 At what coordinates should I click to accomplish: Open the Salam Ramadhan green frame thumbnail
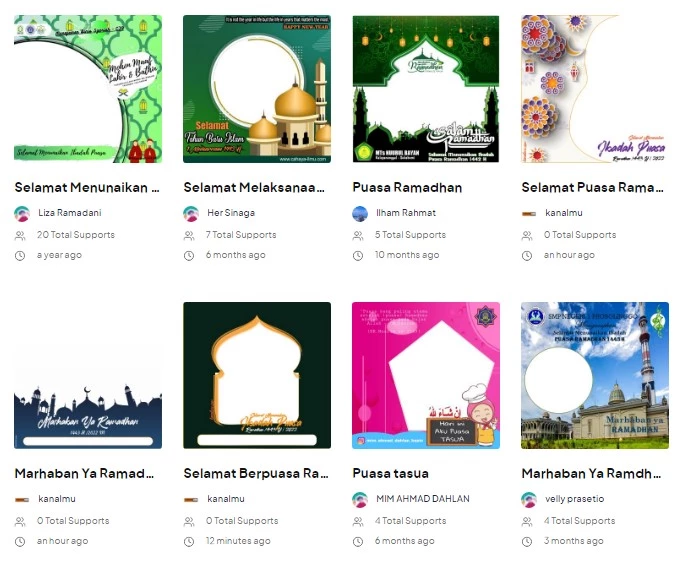point(426,89)
